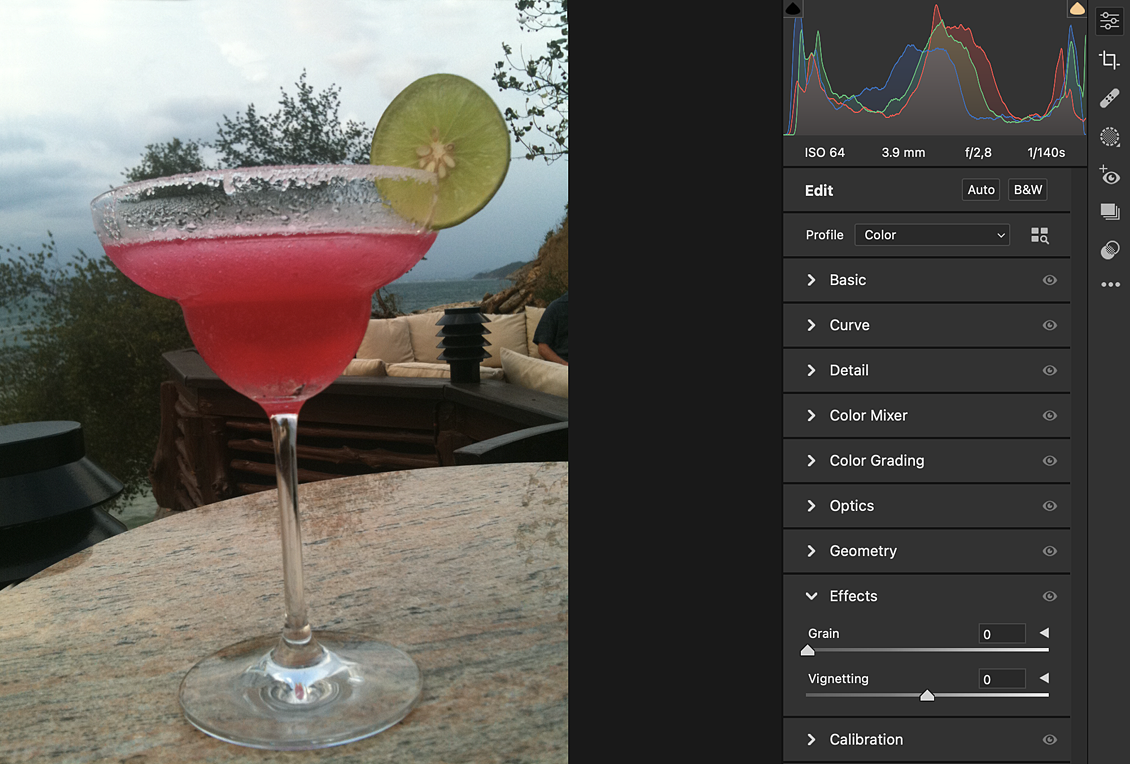
Task: Click the margarita photo preview
Action: (284, 382)
